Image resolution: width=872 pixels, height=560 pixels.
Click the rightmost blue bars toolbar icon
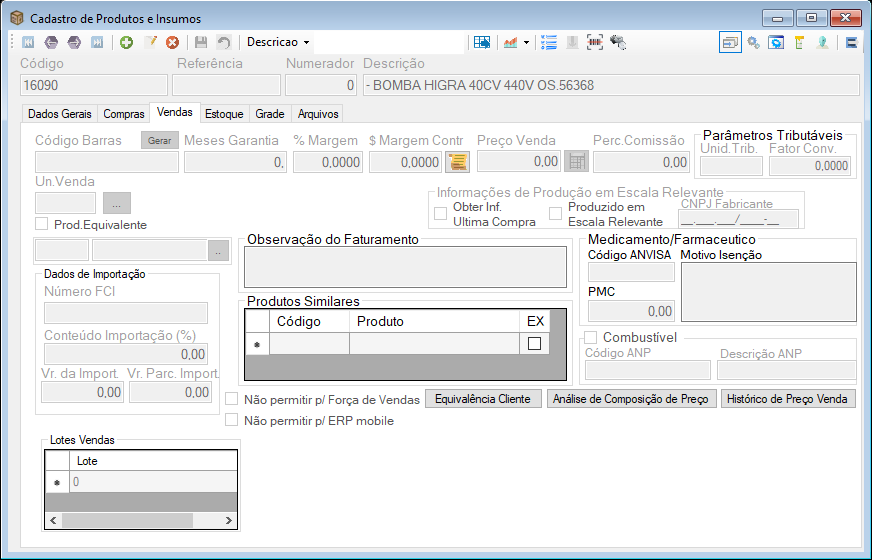pyautogui.click(x=851, y=42)
